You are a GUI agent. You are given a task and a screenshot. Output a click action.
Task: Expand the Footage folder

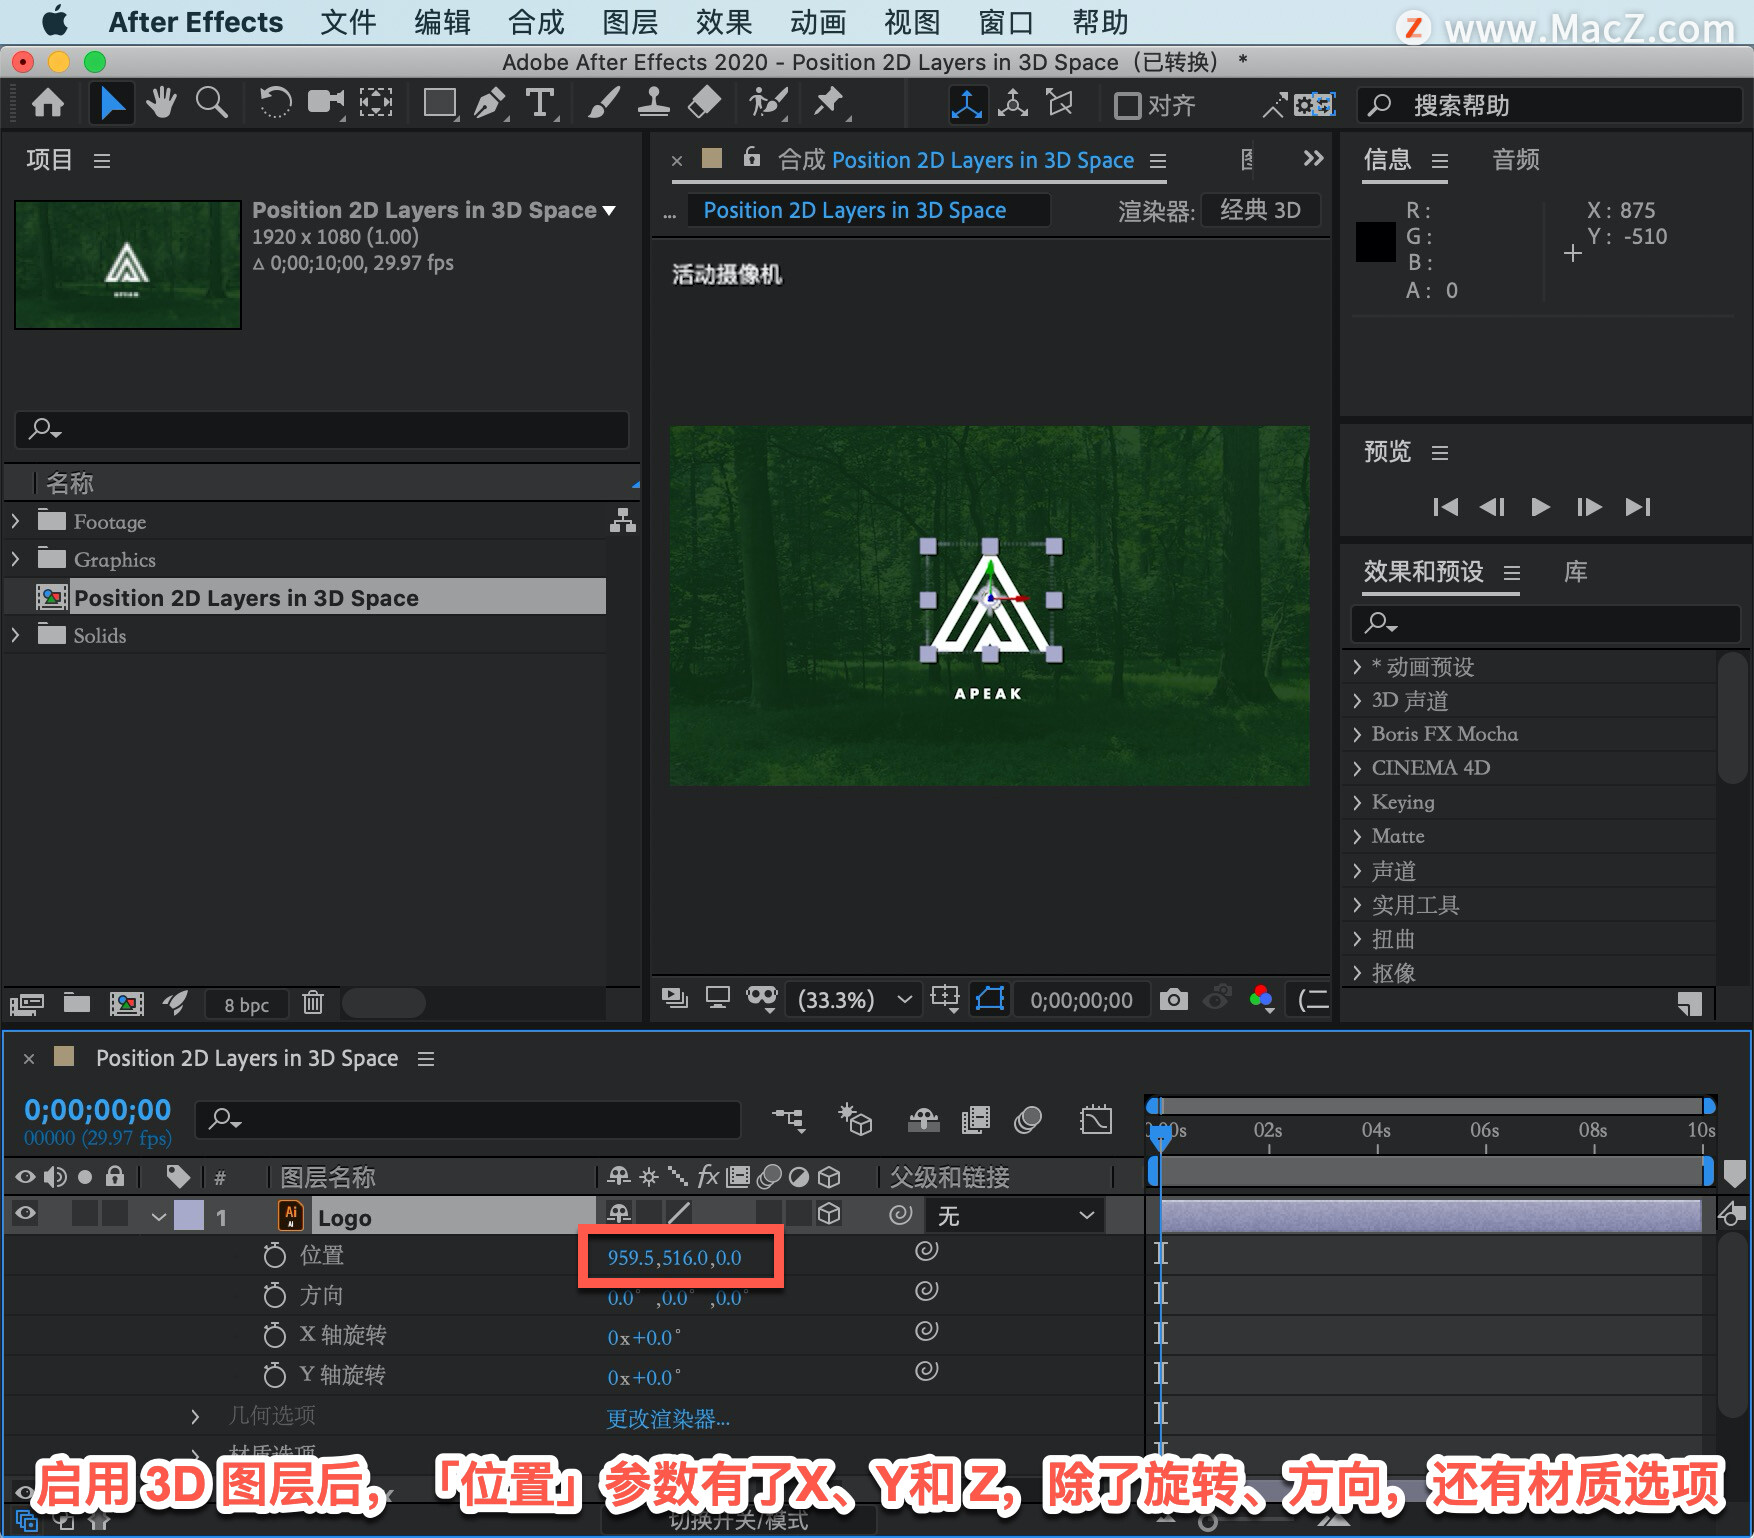15,521
